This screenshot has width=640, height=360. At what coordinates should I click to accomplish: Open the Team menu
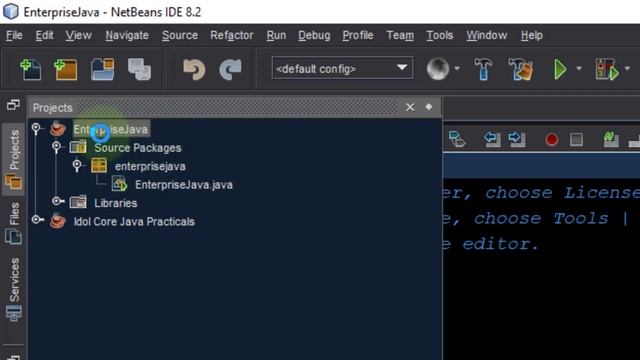click(400, 36)
